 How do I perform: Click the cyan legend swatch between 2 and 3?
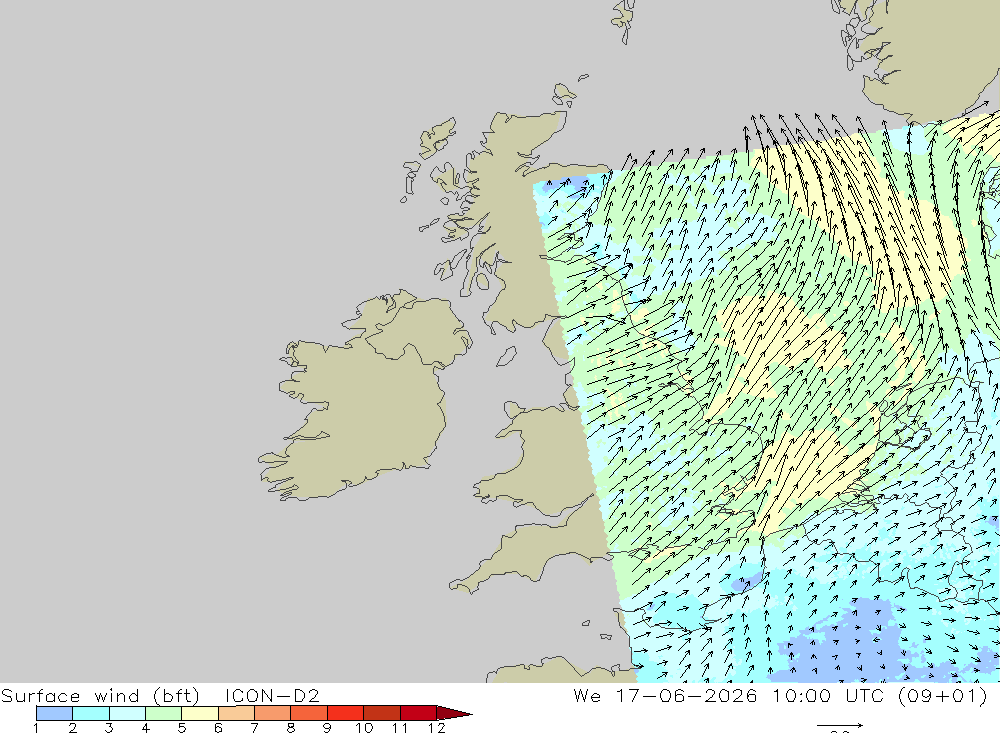[x=91, y=713]
